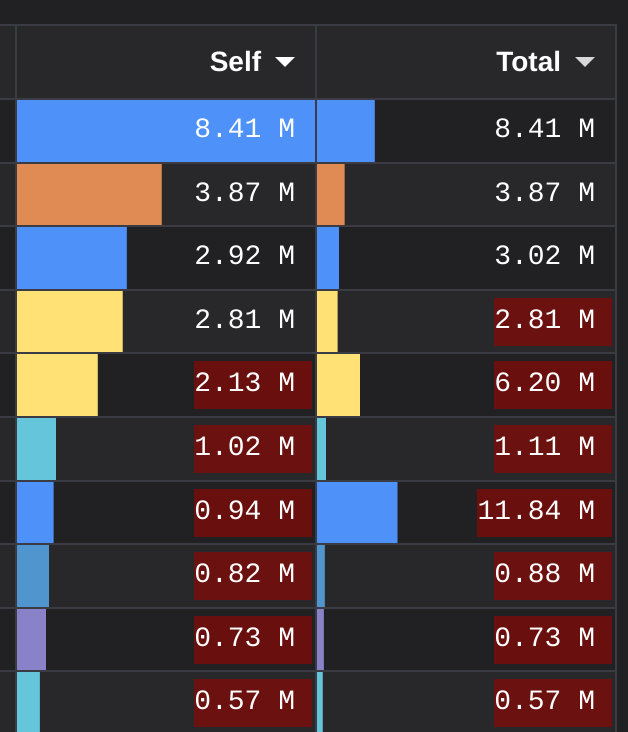This screenshot has width=628, height=732.
Task: Open the Total column sort dropdown arrow
Action: click(x=585, y=62)
